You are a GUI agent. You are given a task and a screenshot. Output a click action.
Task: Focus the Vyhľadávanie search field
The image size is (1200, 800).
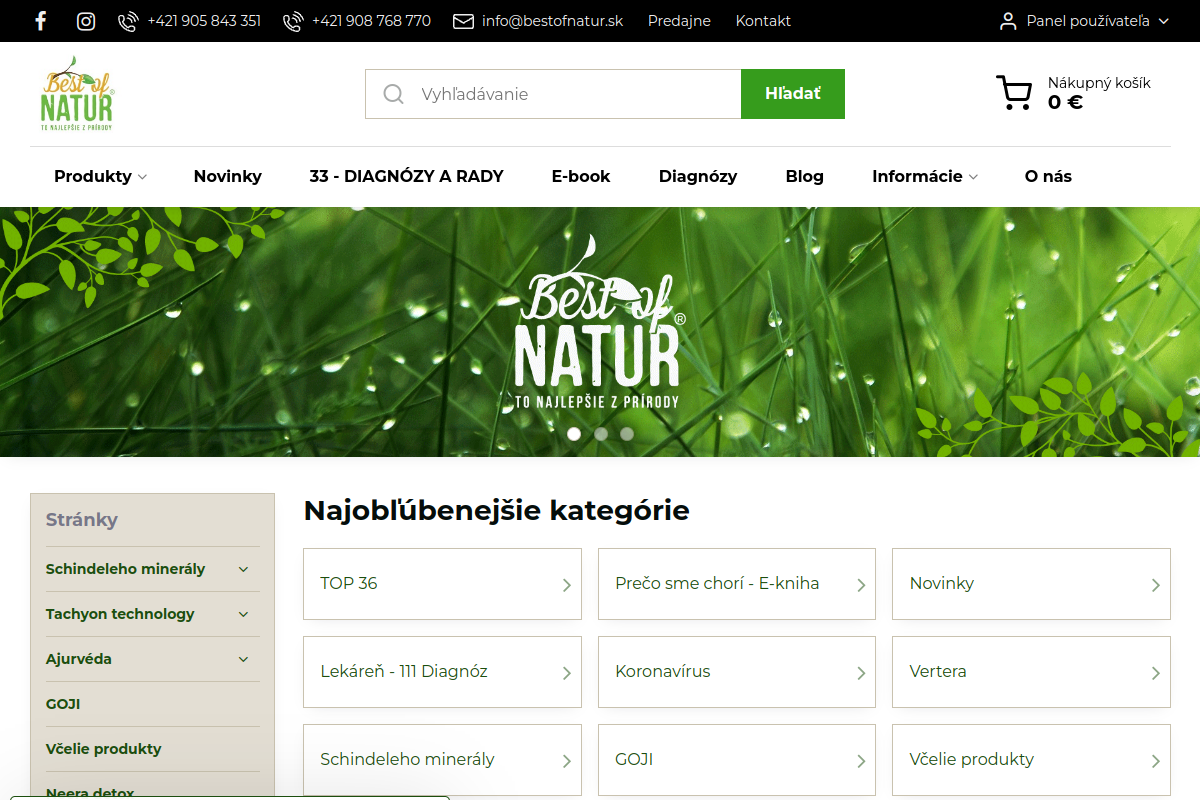(553, 94)
